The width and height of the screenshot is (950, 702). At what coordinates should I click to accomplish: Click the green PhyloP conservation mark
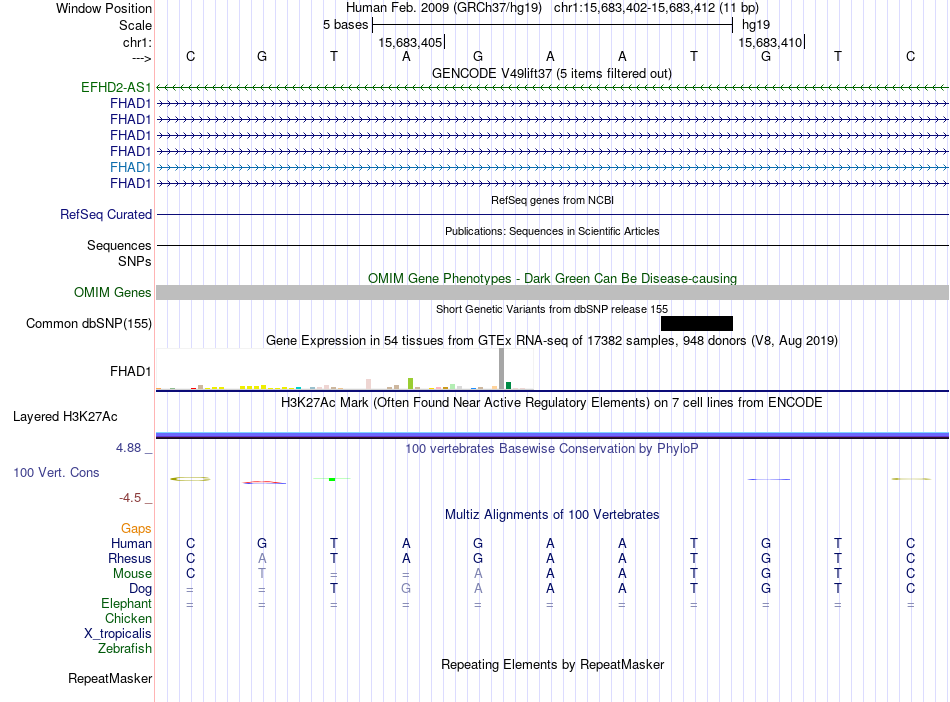pos(332,479)
